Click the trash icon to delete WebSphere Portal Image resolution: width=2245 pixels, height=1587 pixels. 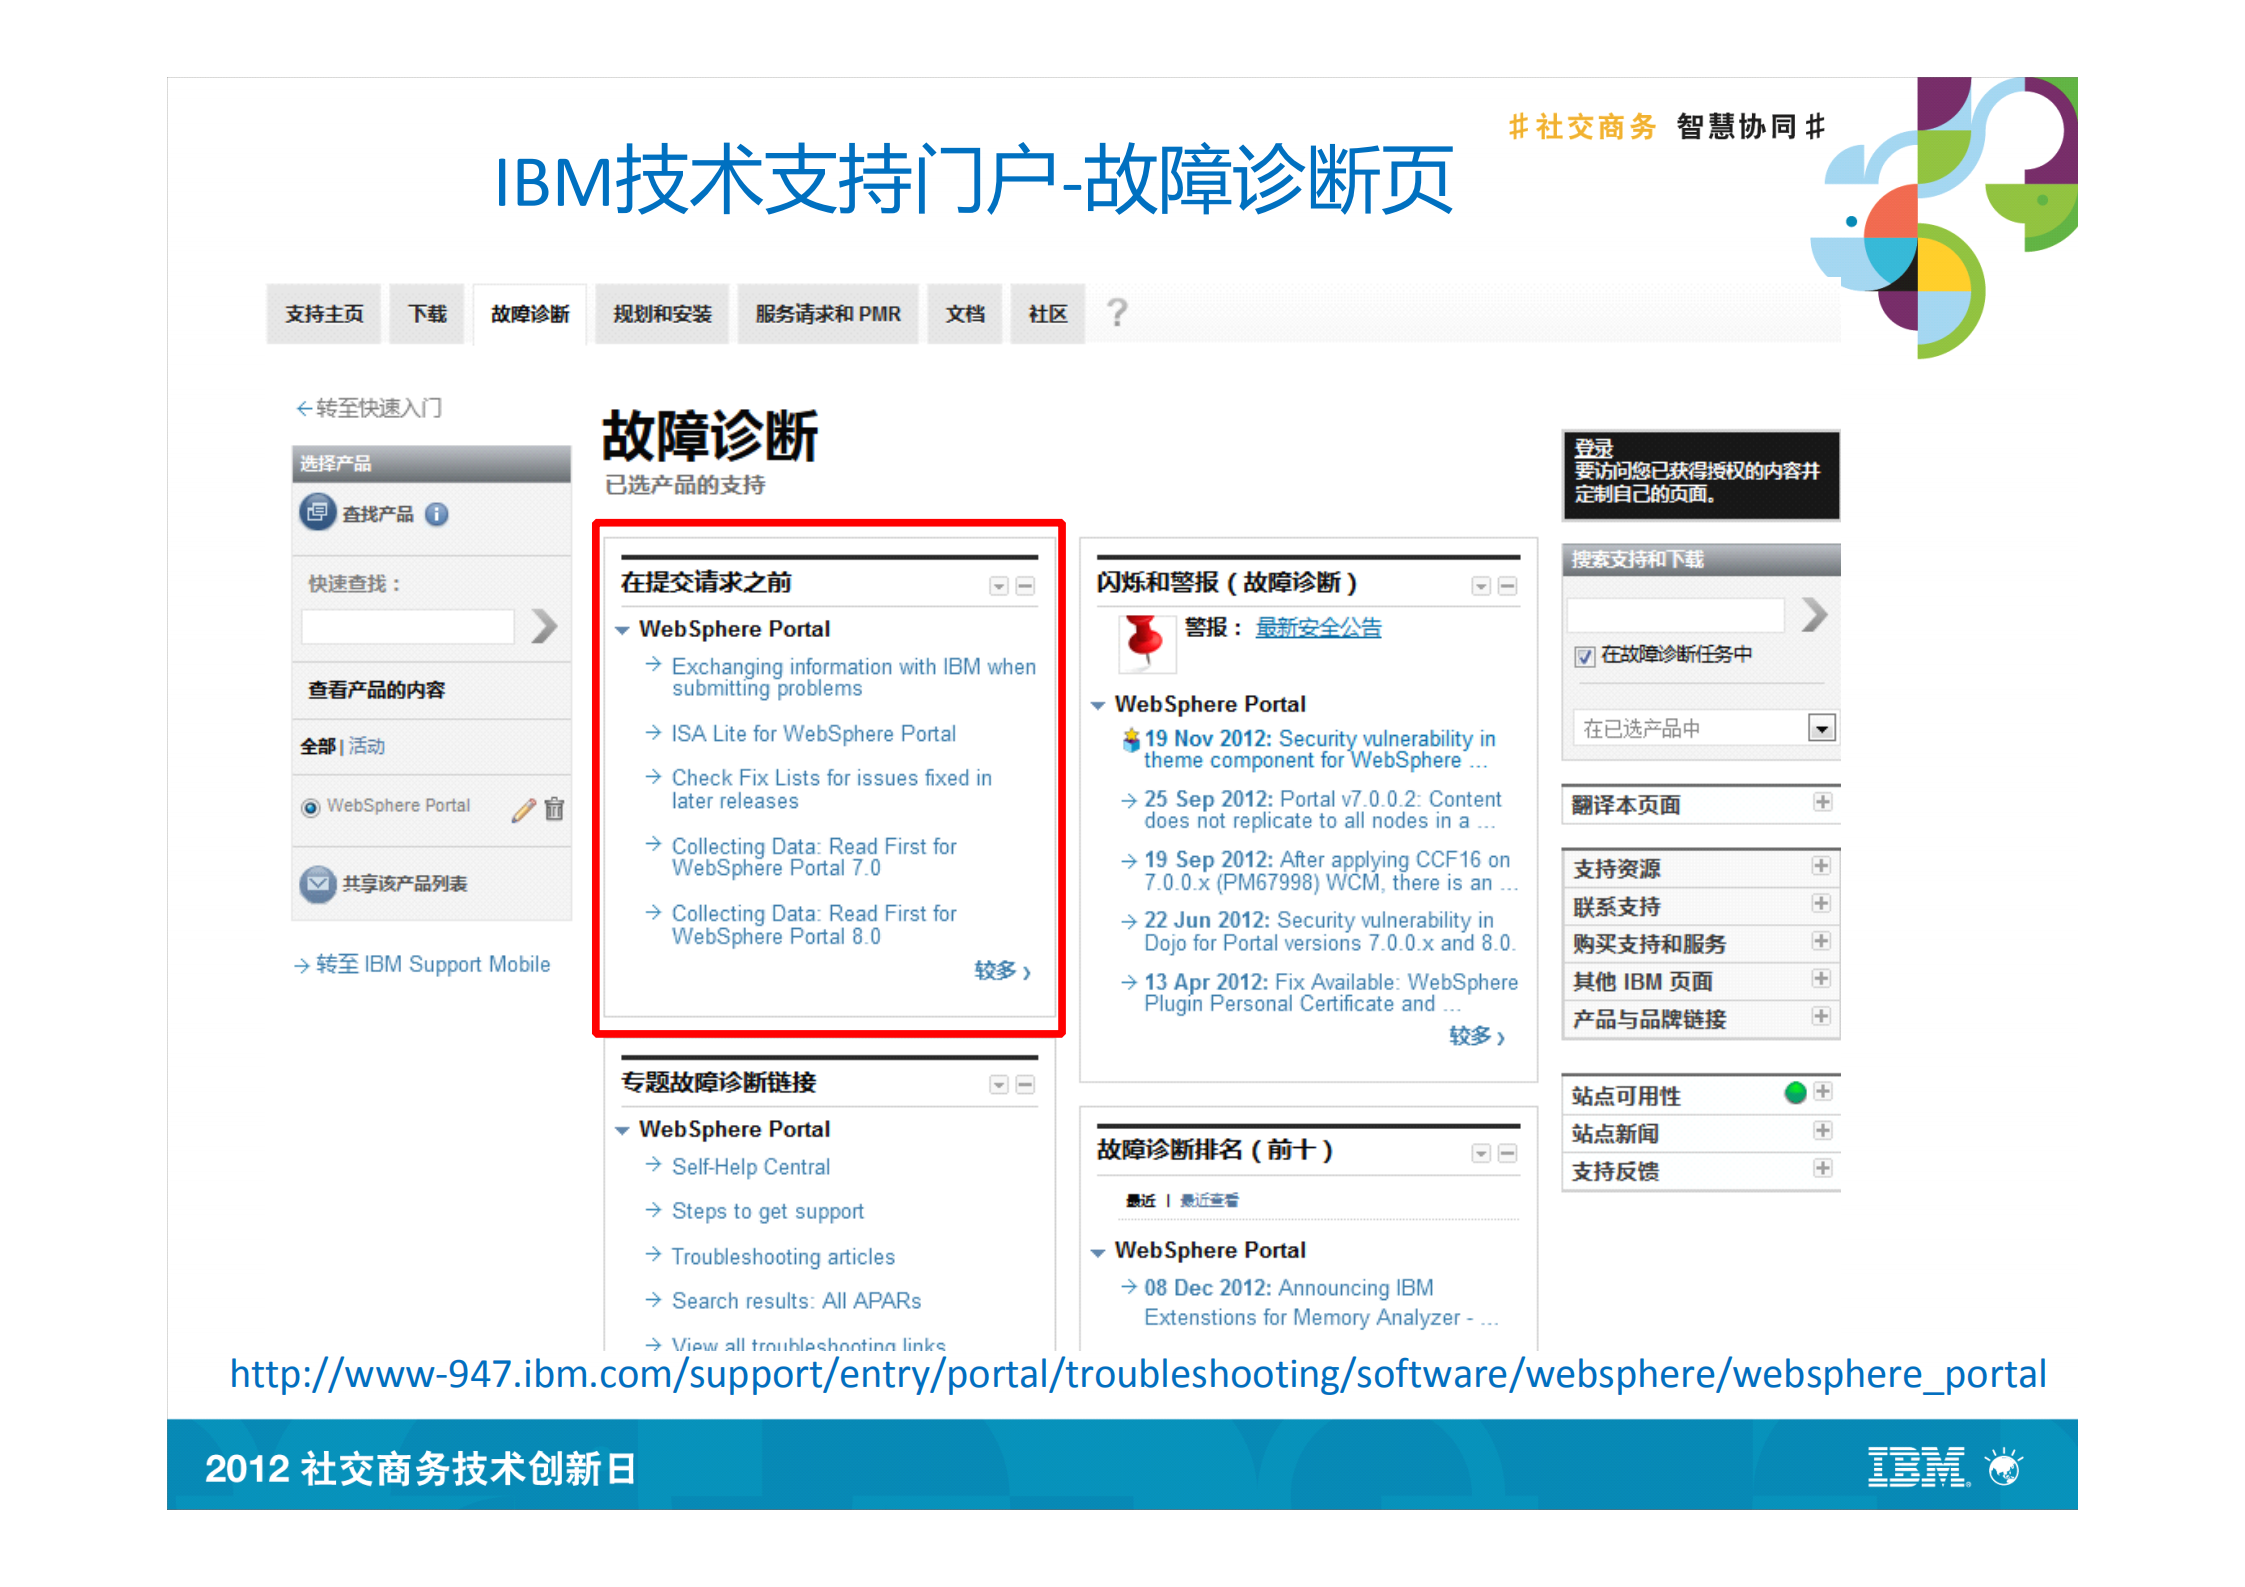point(554,811)
